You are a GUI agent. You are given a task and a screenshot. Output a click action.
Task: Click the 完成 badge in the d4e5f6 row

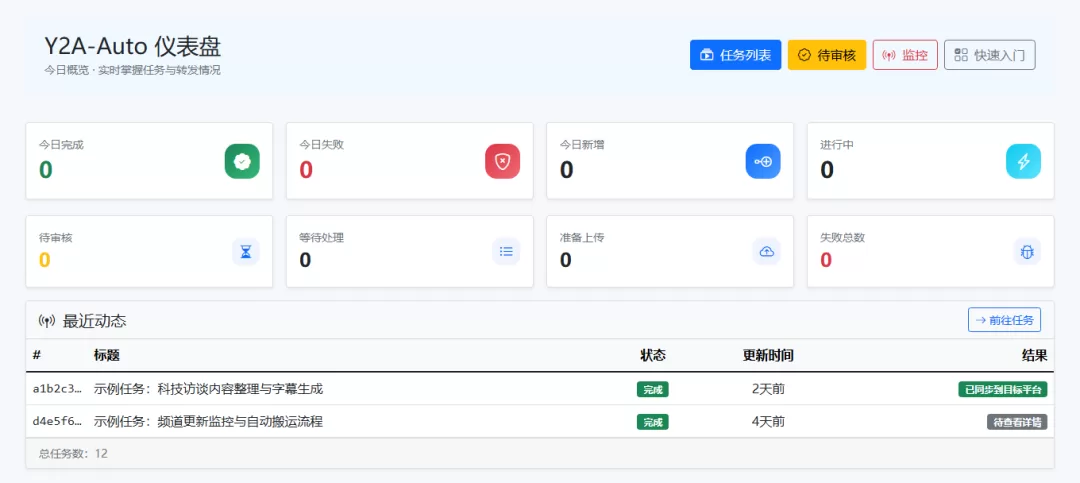tap(652, 422)
